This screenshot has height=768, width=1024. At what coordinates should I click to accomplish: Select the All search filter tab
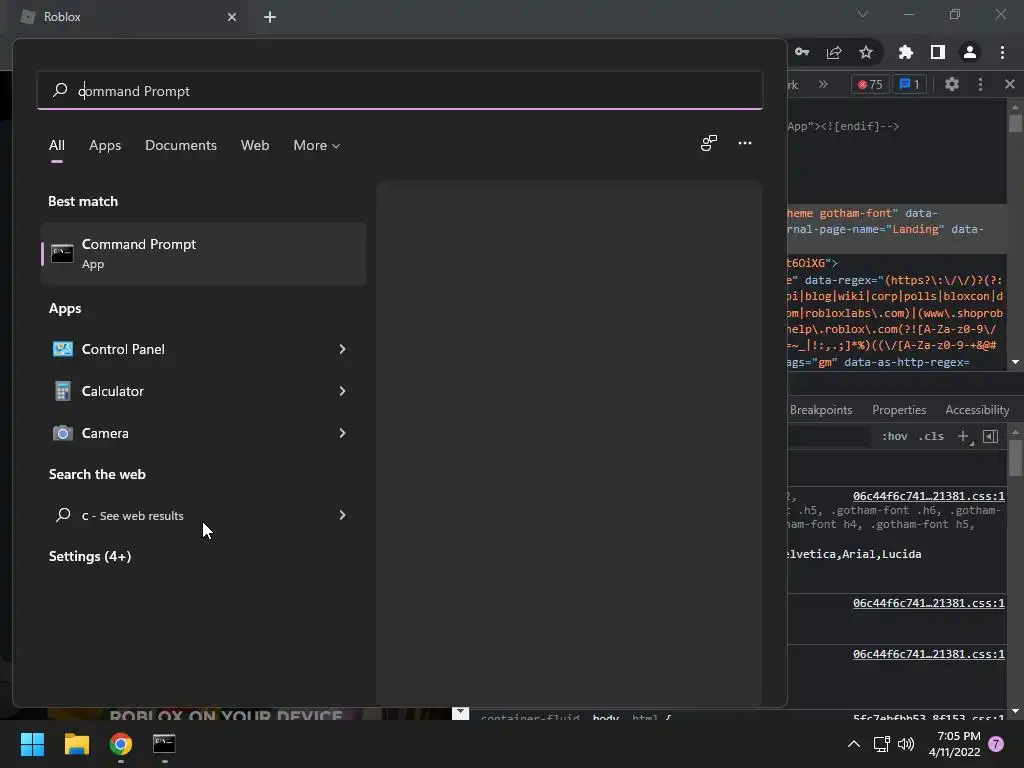57,146
